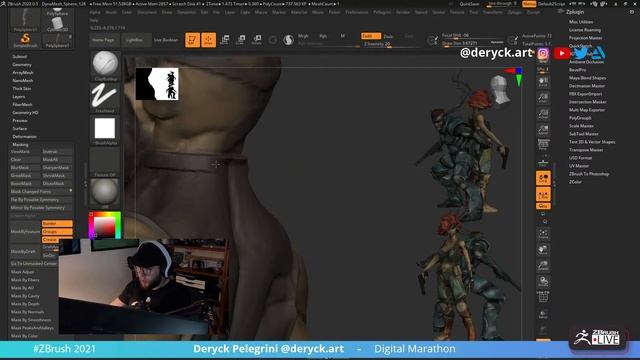
Task: Open the Brush menu
Action: (111, 12)
